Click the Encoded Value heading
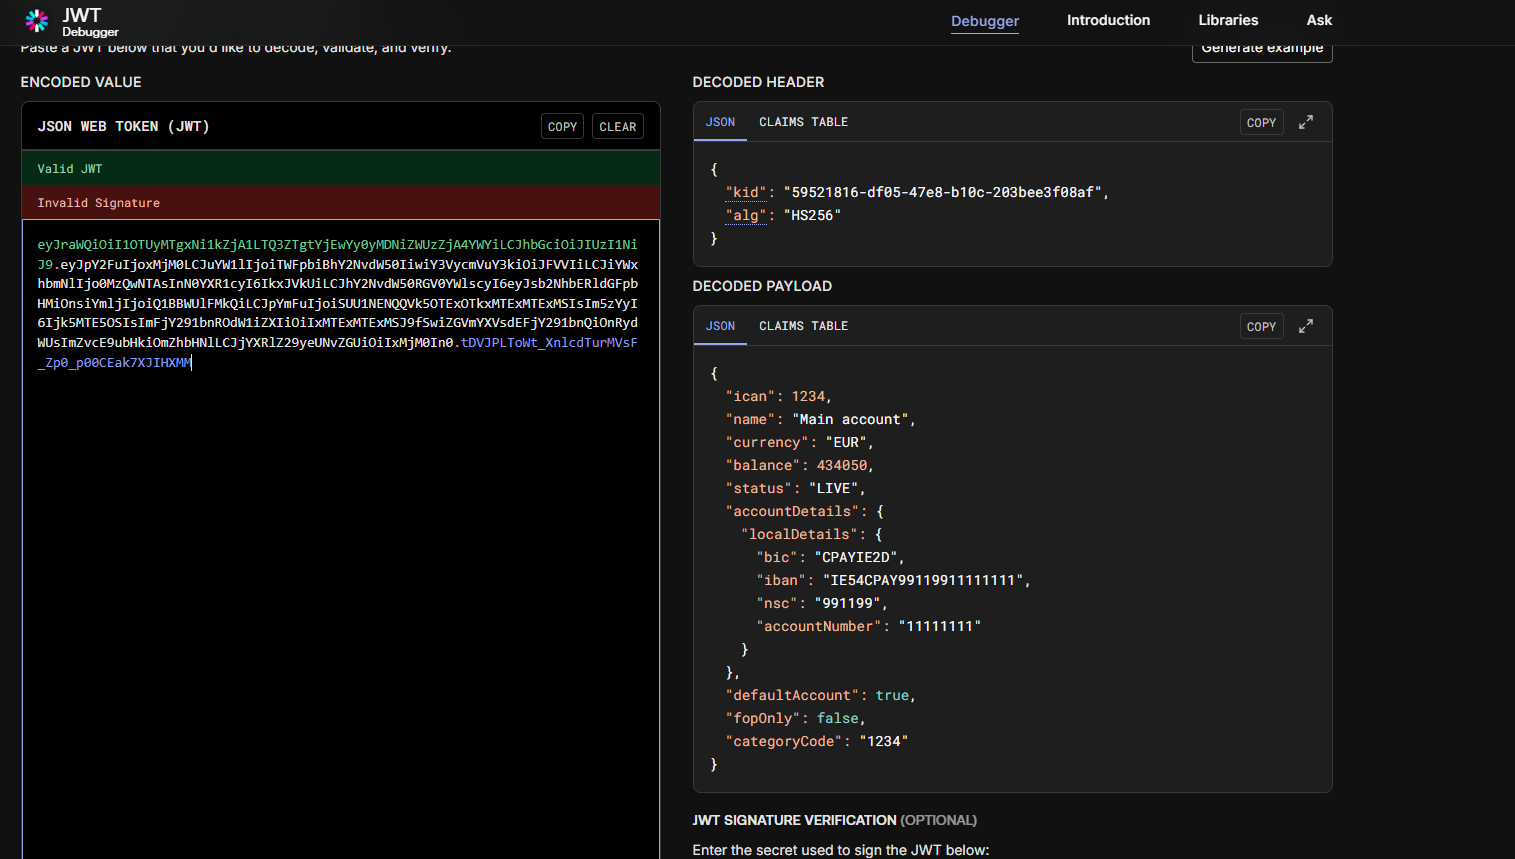The image size is (1515, 859). (x=81, y=82)
